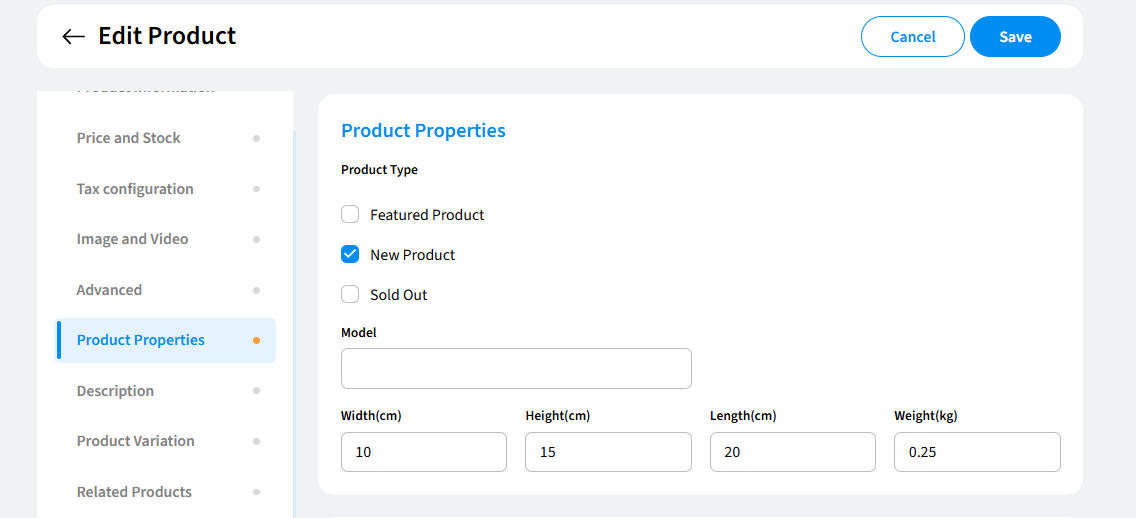Click into the Model text field
The image size is (1136, 518).
516,368
